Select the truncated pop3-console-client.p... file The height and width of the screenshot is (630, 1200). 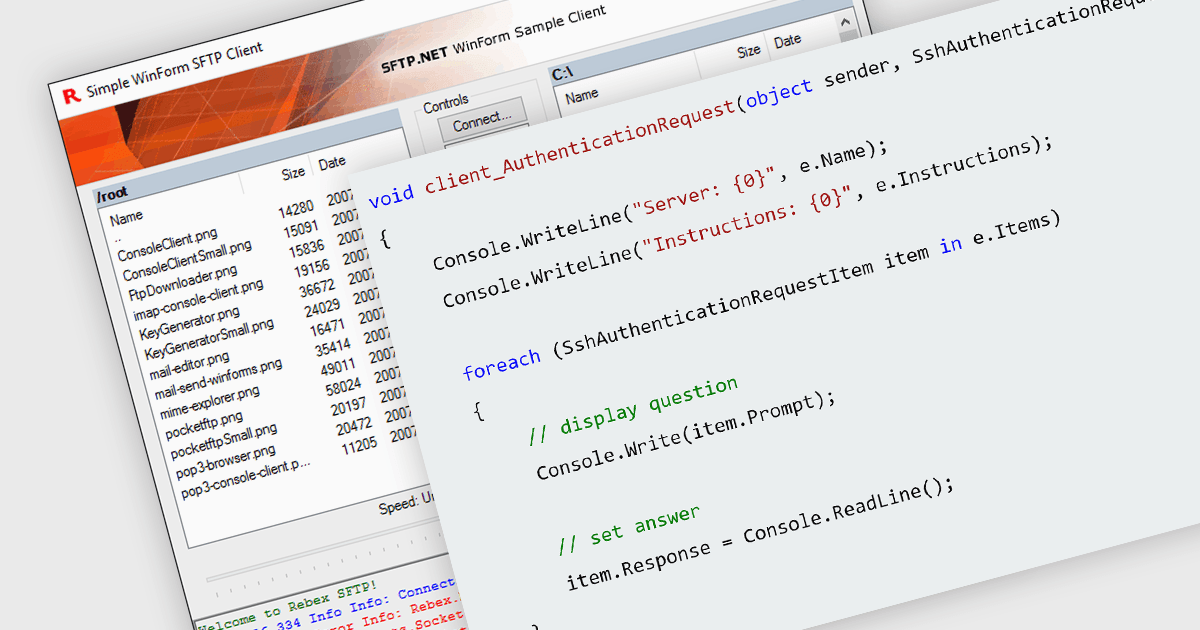point(247,478)
